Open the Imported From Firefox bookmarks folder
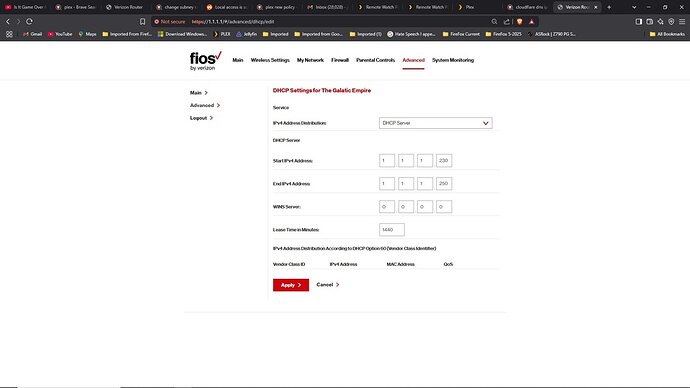Screen dimensions: 690x388 [127, 34]
